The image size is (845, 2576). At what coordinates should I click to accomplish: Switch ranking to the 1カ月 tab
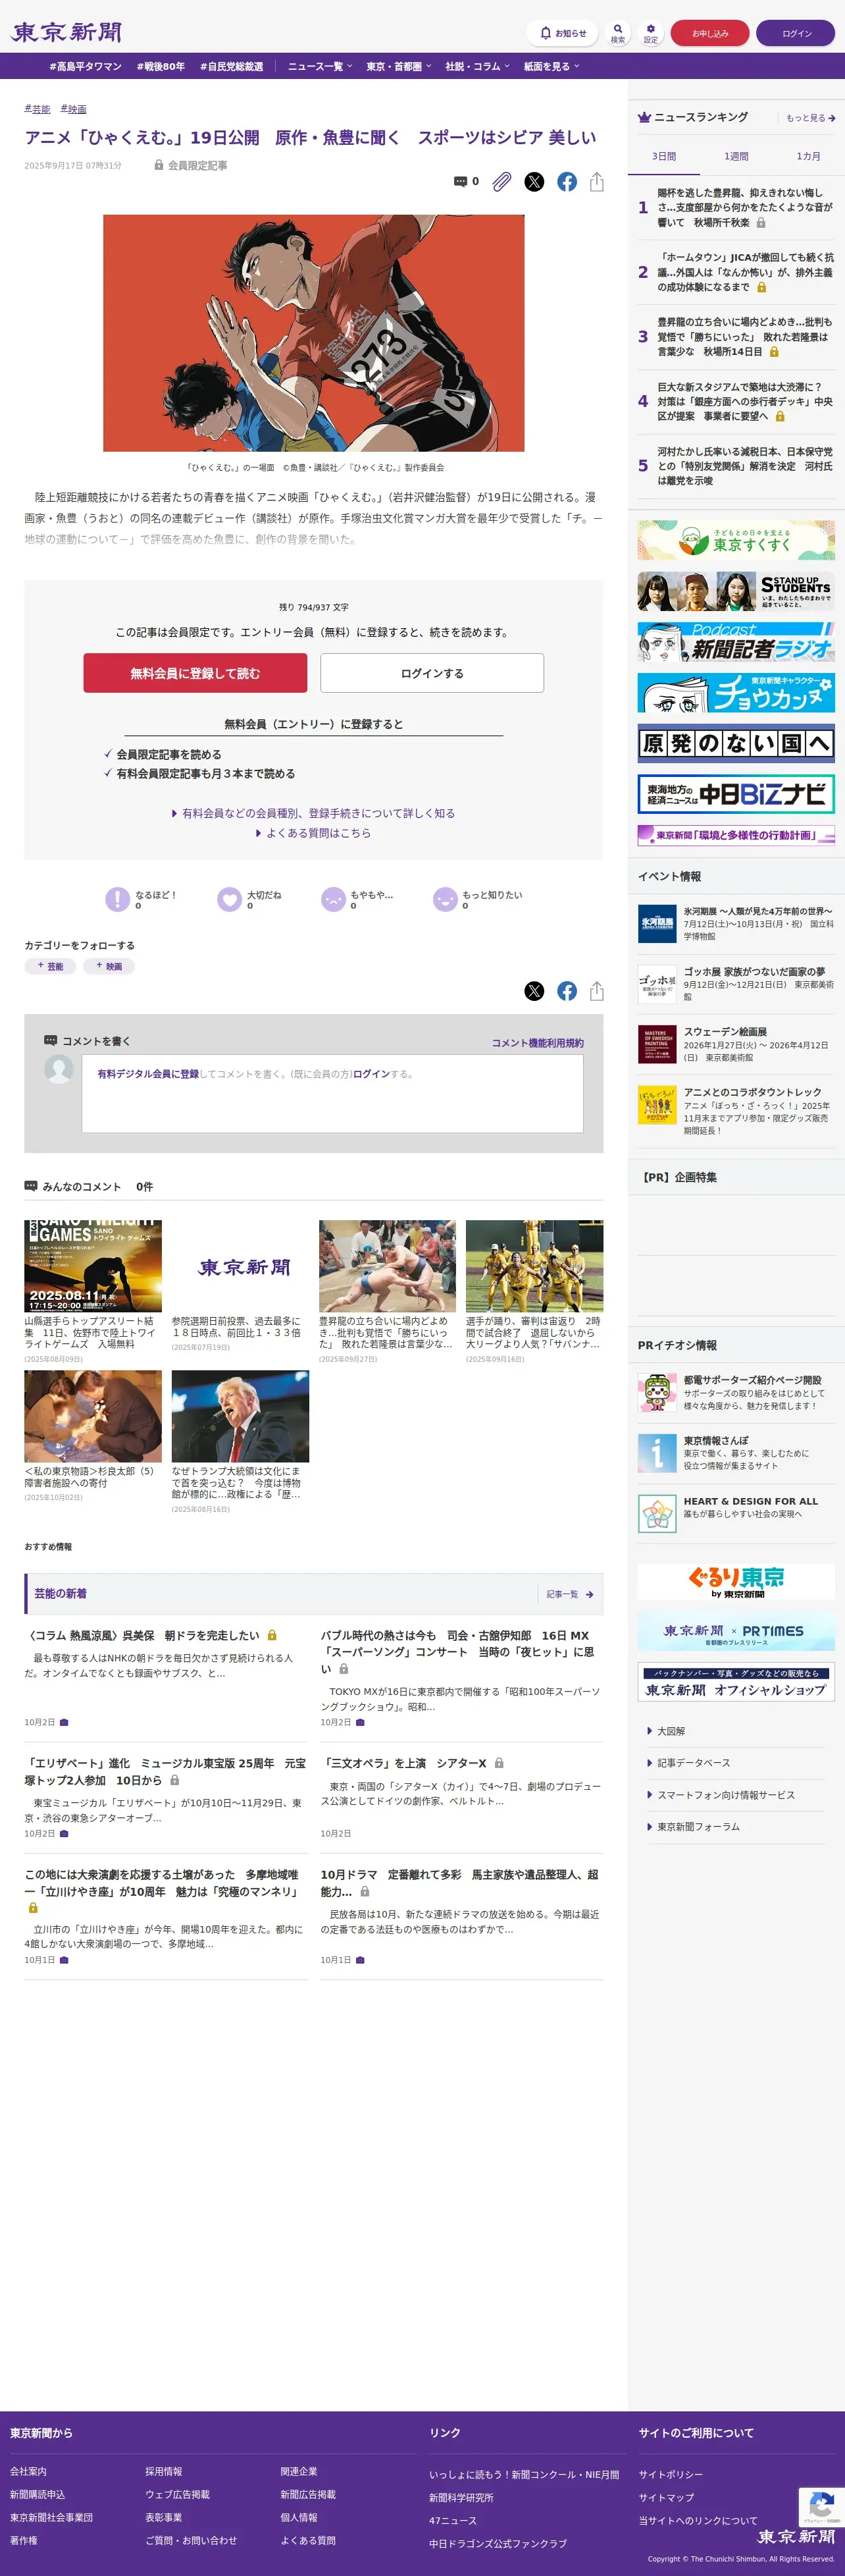click(x=808, y=157)
